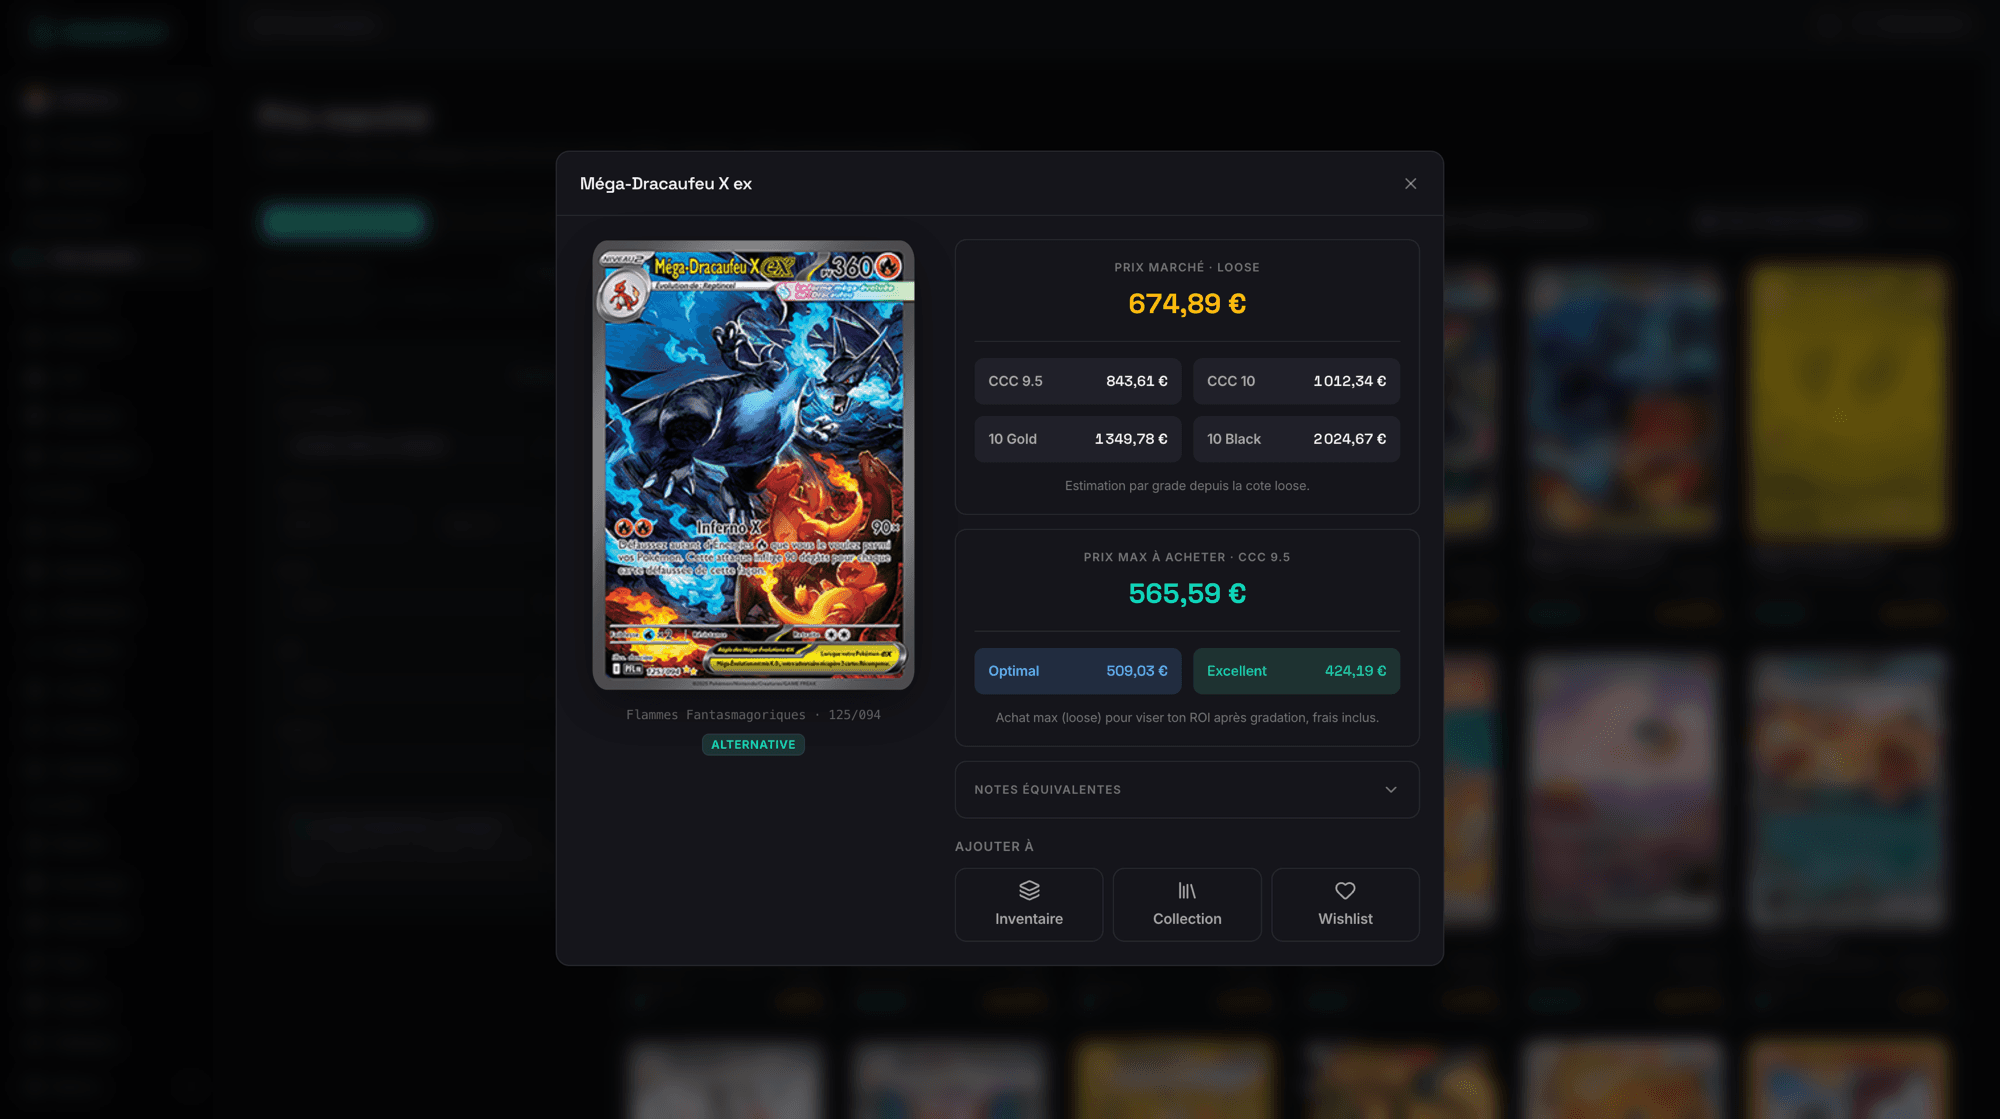Expand the Notes équivalentes section
Viewport: 2000px width, 1119px height.
click(x=1187, y=790)
